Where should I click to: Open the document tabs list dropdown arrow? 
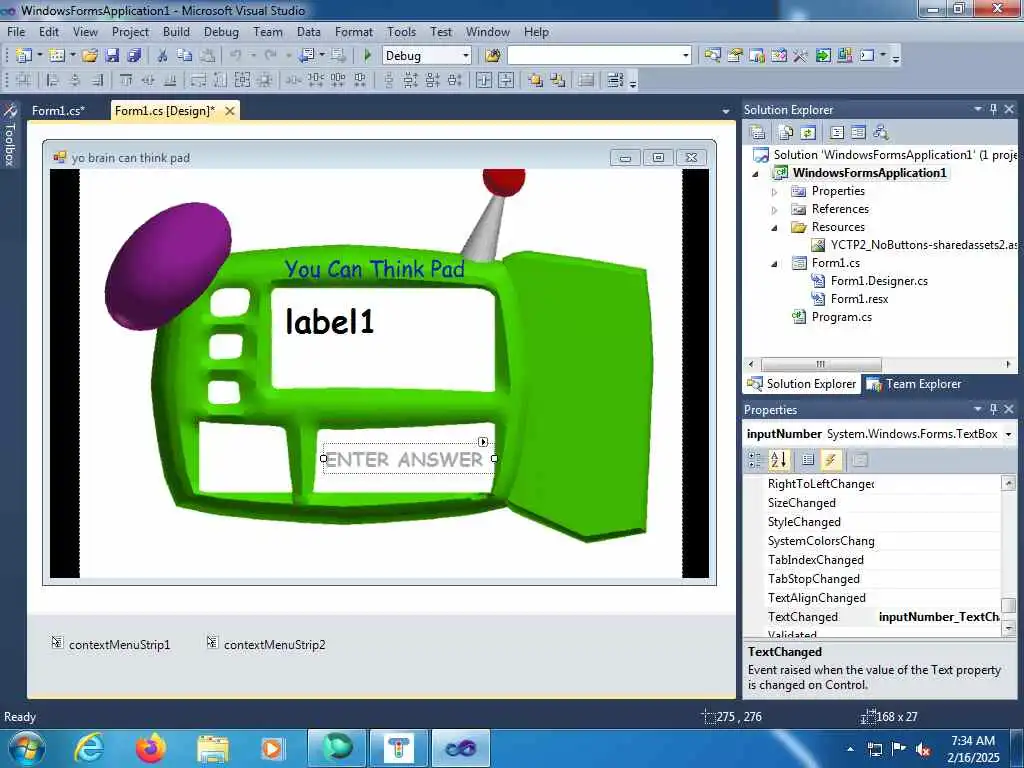tap(726, 112)
